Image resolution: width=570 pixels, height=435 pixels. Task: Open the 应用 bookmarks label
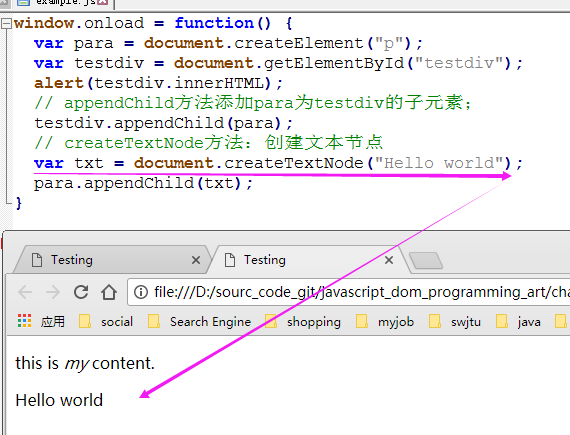(53, 322)
